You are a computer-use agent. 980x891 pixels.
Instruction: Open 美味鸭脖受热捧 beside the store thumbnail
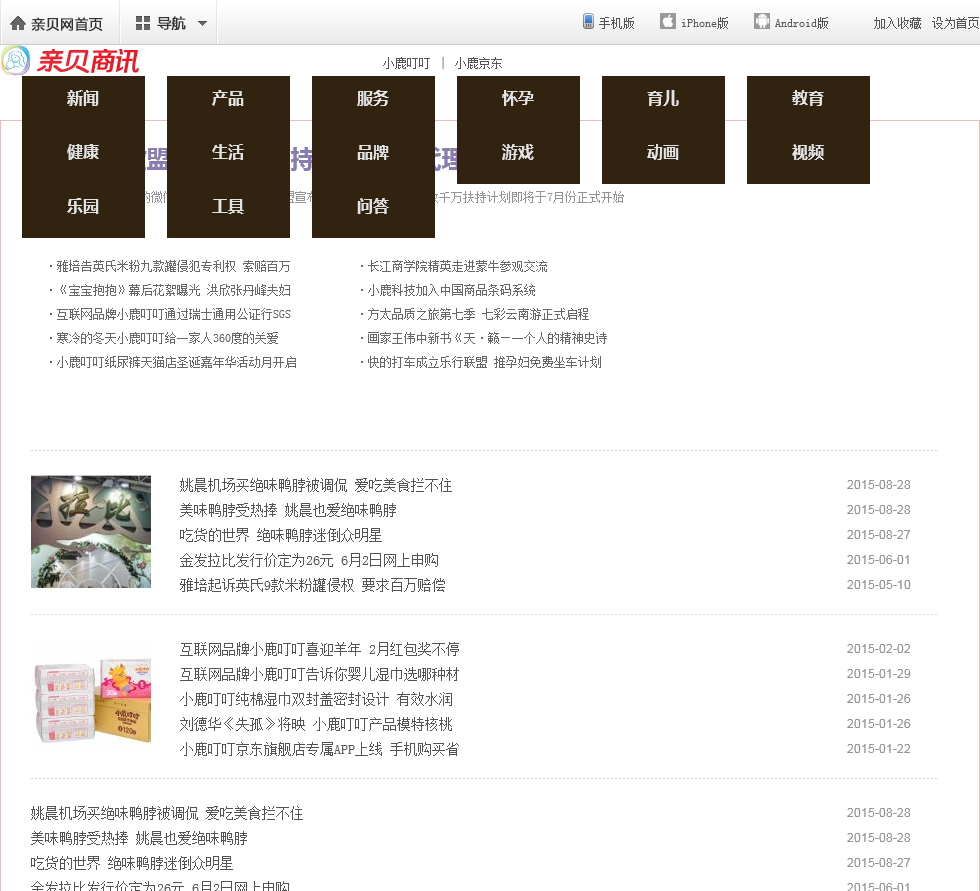pyautogui.click(x=288, y=510)
